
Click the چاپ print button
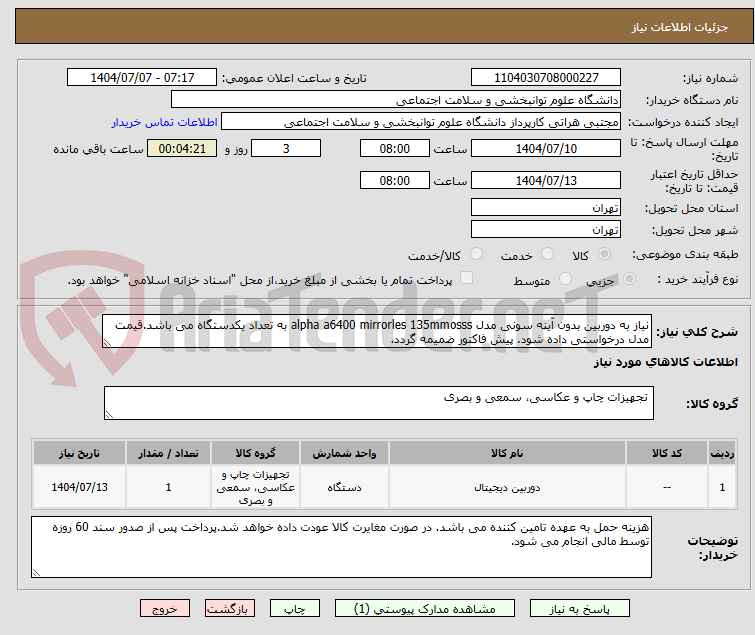point(295,609)
